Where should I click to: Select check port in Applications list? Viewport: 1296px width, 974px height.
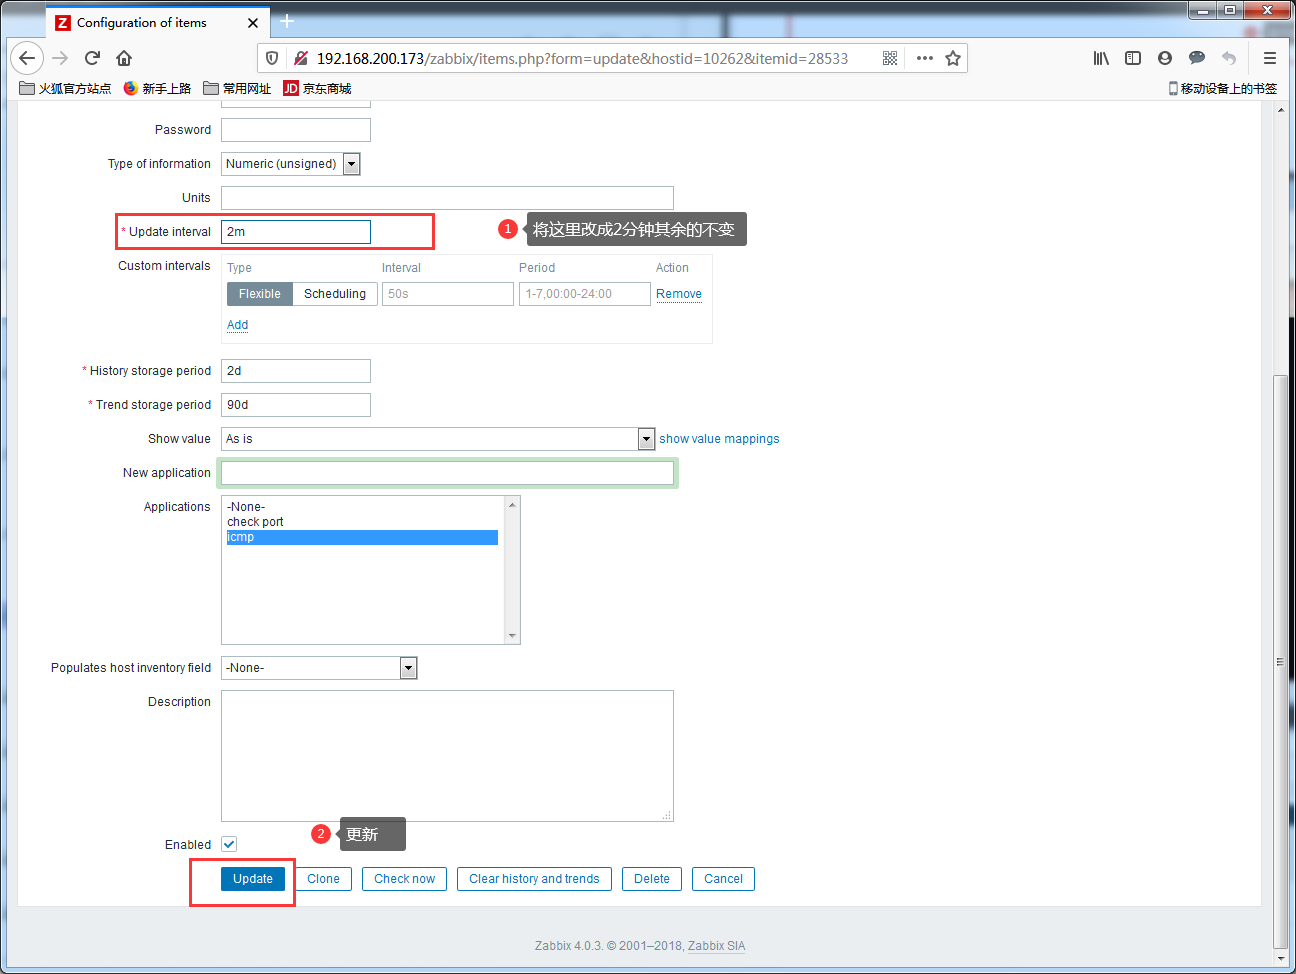click(x=362, y=522)
